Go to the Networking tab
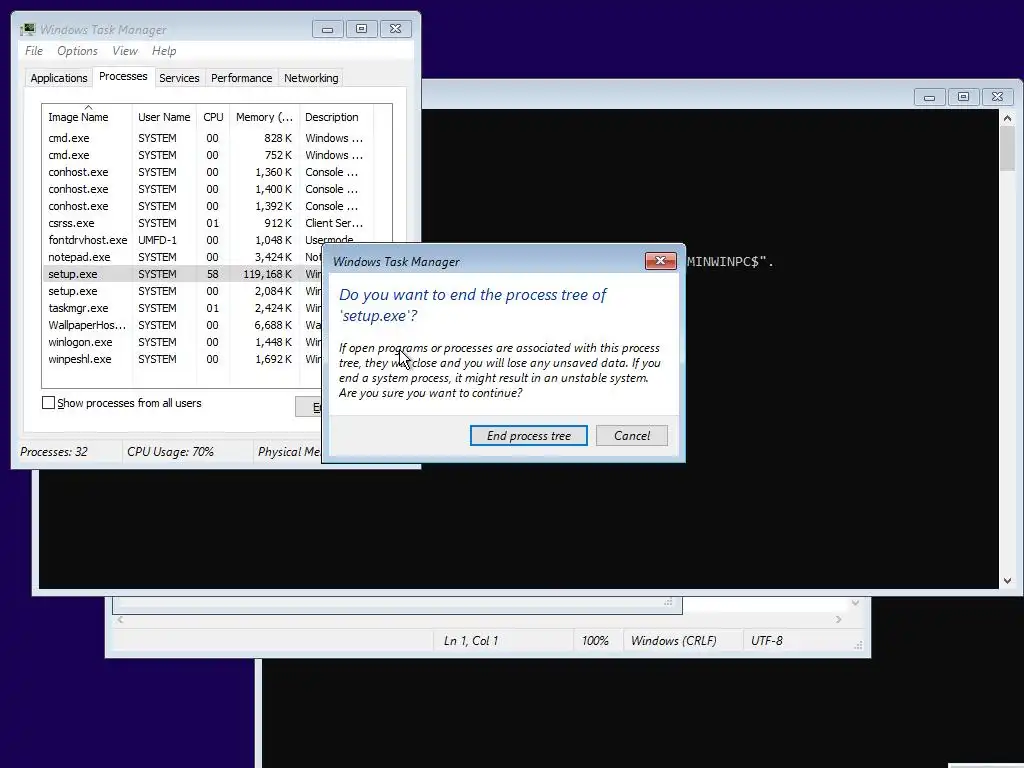The image size is (1024, 768). pos(311,78)
